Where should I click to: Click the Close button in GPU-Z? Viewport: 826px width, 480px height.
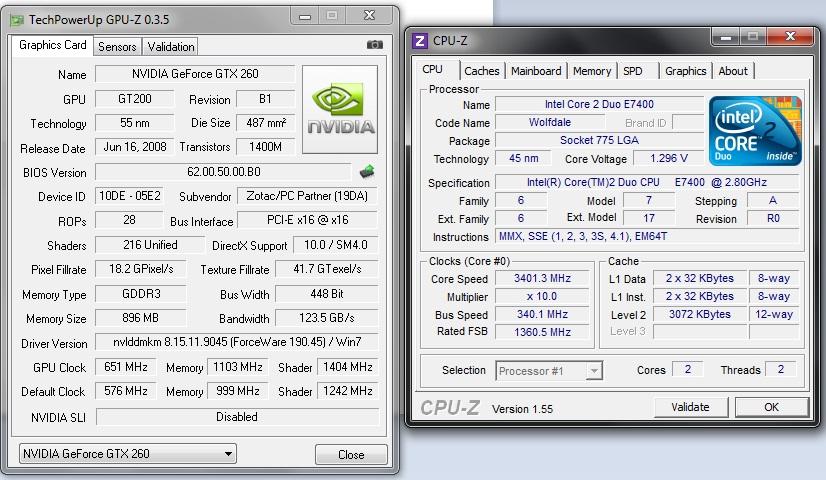pyautogui.click(x=351, y=455)
